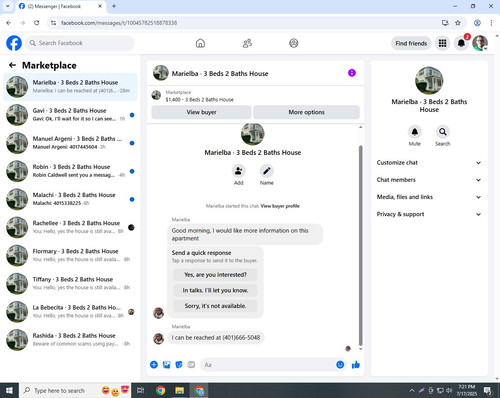Click the Search Facebook field
Screen dimensions: 500x398
coord(80,43)
